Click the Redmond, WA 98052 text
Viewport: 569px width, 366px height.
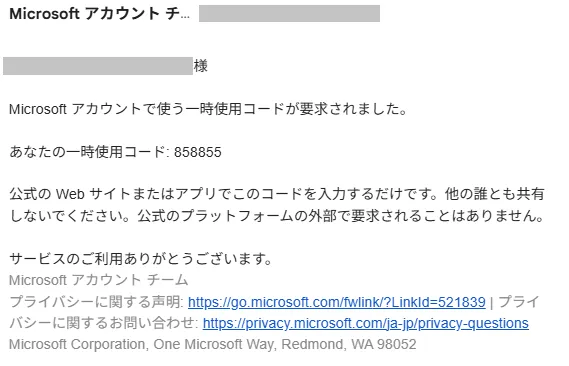coord(349,344)
